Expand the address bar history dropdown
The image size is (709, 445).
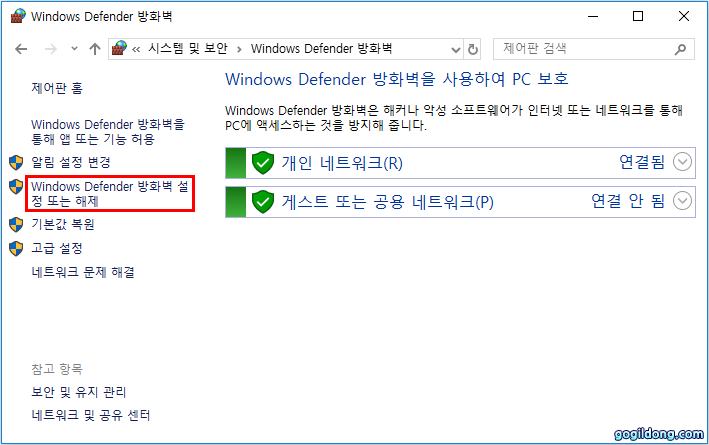click(x=456, y=49)
